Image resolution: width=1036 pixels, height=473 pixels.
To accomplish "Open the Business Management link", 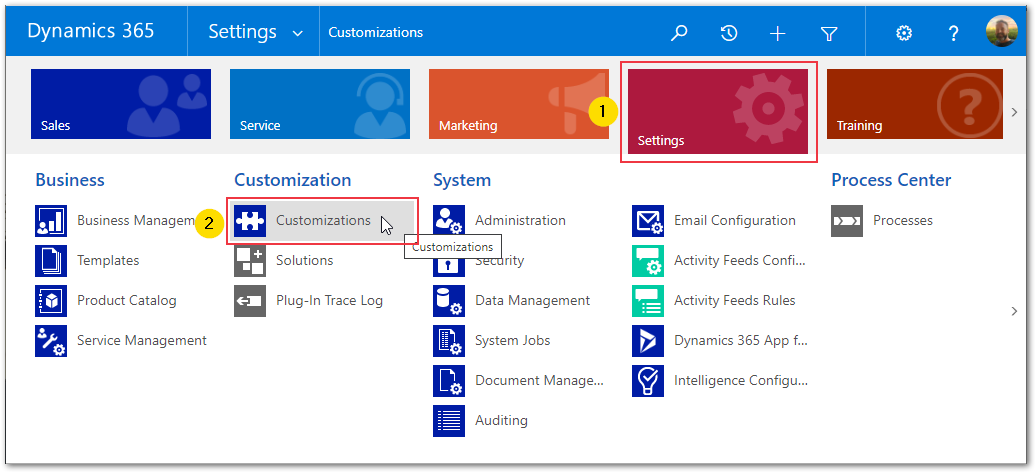I will coord(135,221).
